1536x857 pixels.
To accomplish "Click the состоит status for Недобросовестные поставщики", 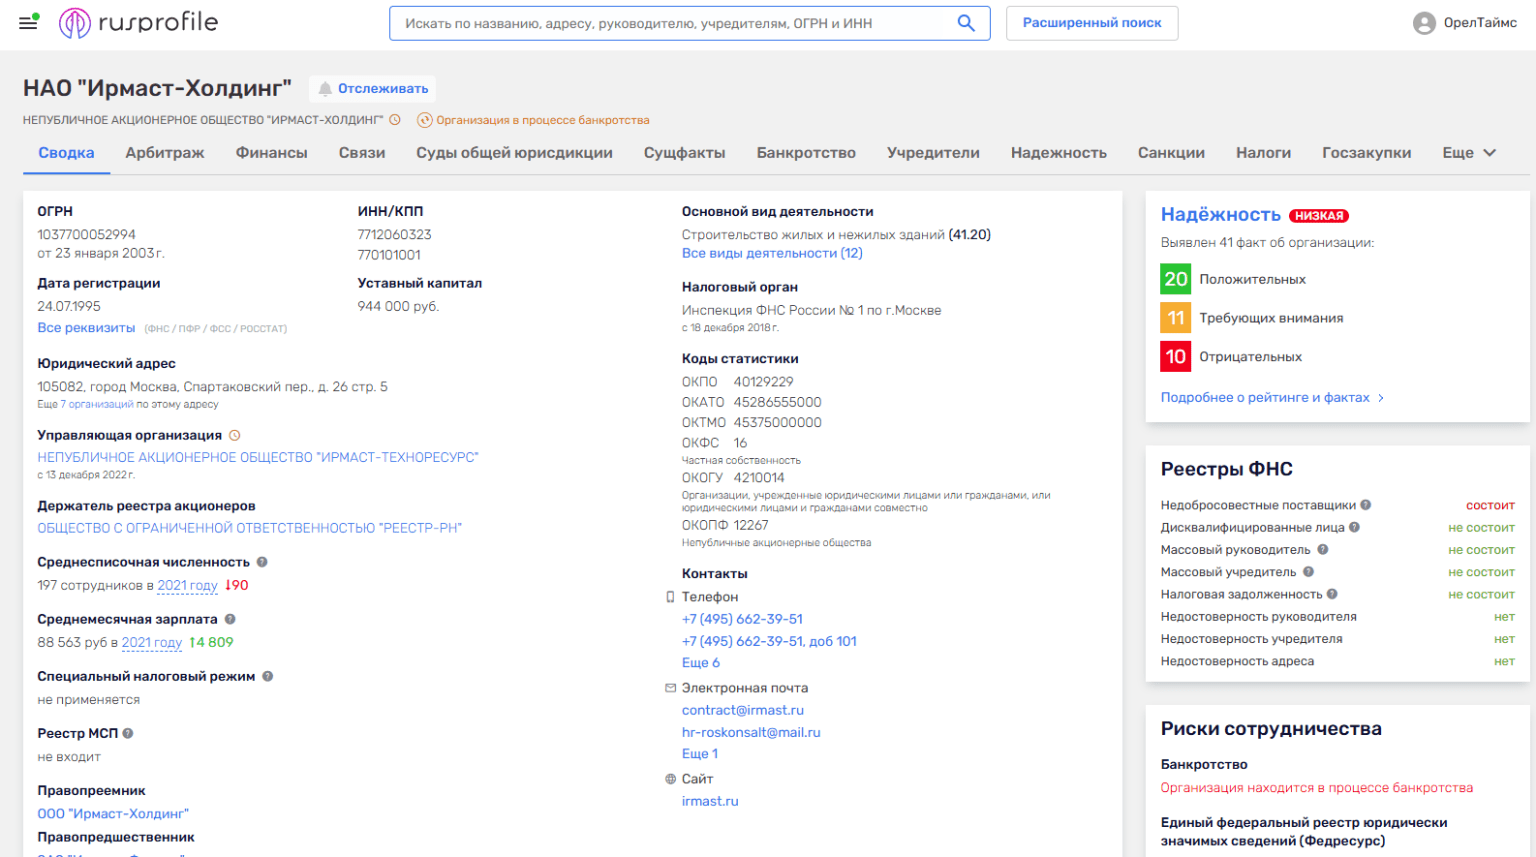I will 1490,506.
